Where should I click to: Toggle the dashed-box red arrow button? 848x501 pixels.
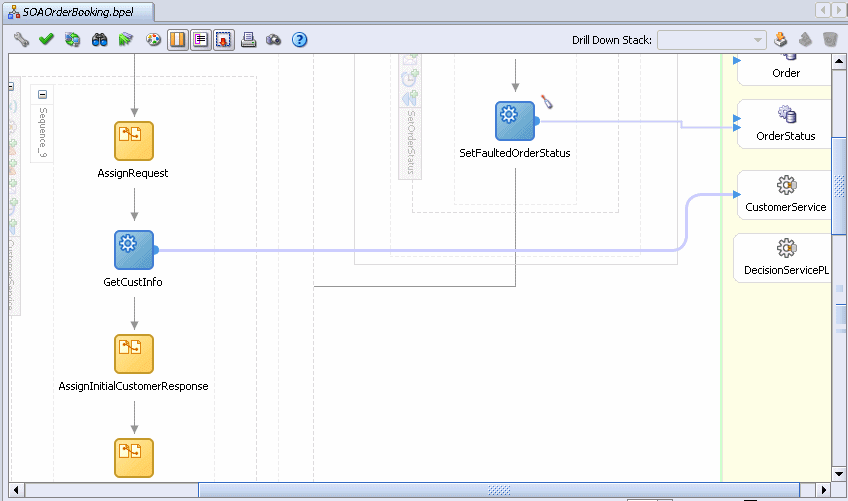224,39
